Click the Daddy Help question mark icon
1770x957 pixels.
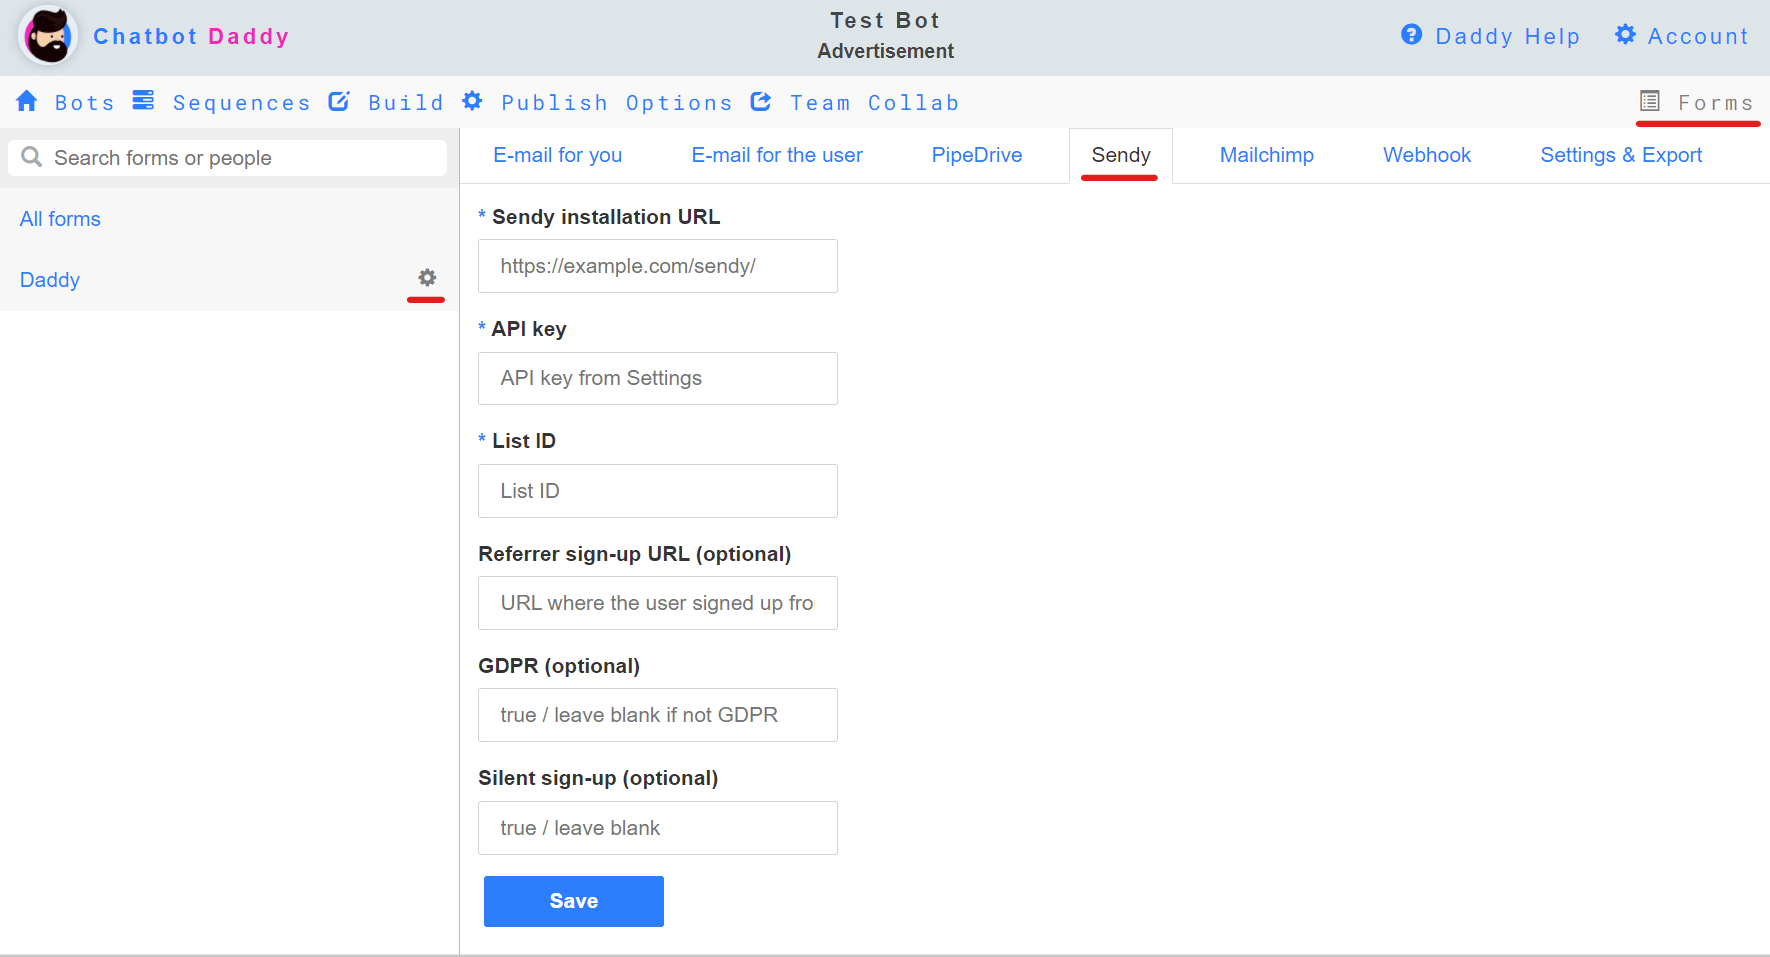[x=1412, y=35]
